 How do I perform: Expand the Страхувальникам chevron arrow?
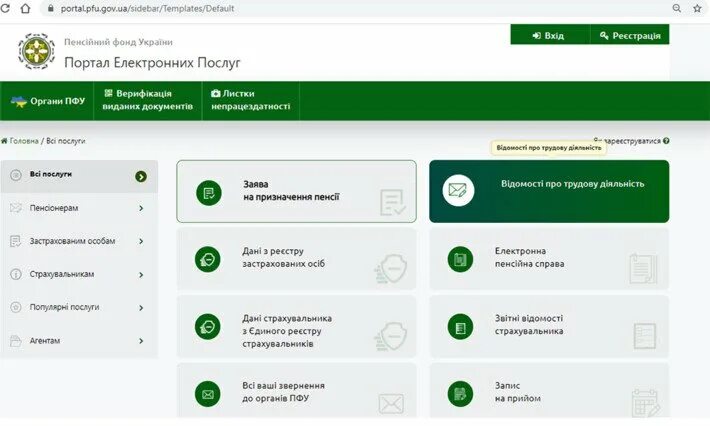coord(141,275)
